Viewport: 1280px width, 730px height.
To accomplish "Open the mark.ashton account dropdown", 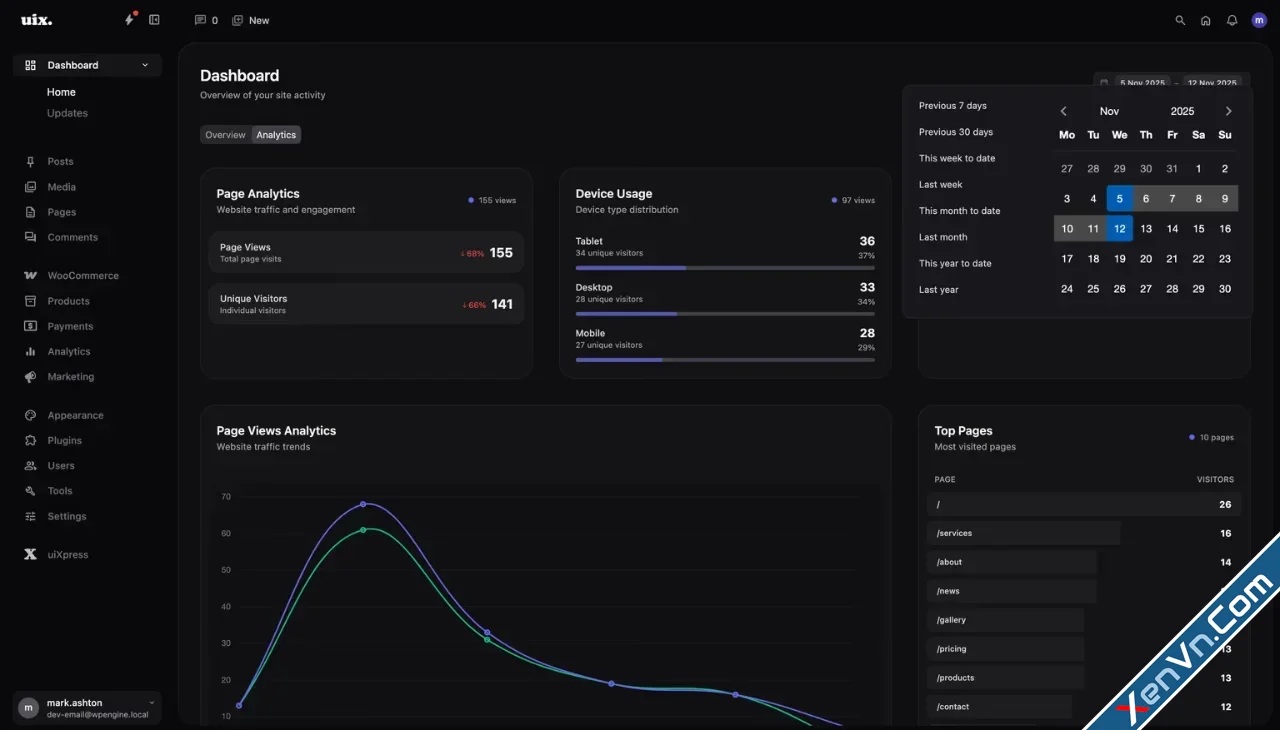I will (85, 708).
